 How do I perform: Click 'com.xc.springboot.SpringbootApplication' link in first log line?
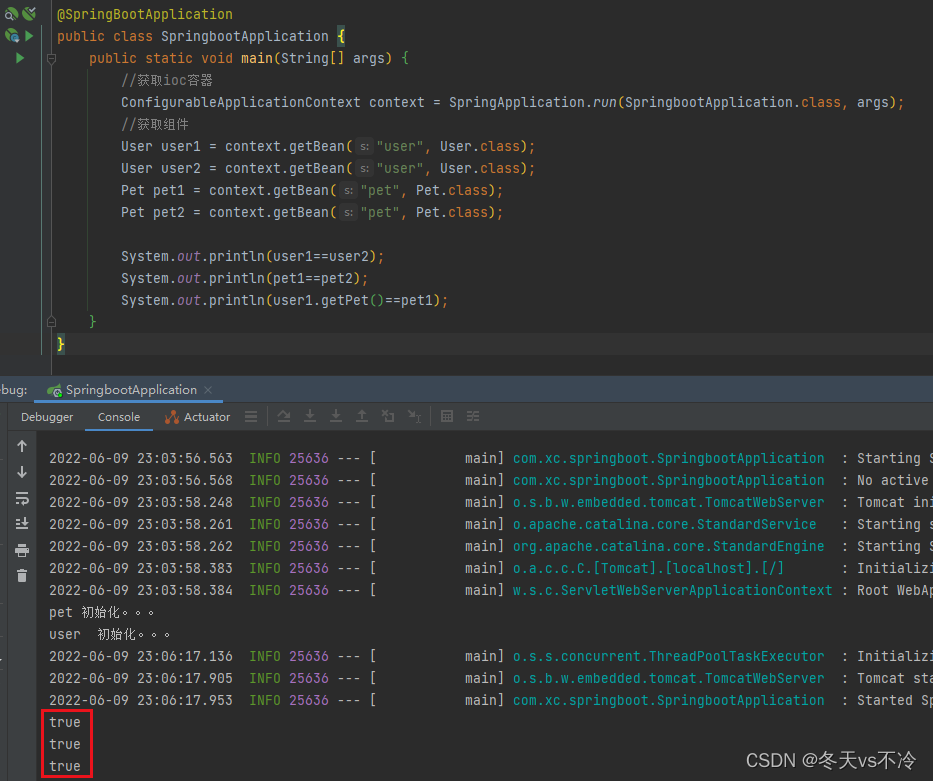(669, 459)
